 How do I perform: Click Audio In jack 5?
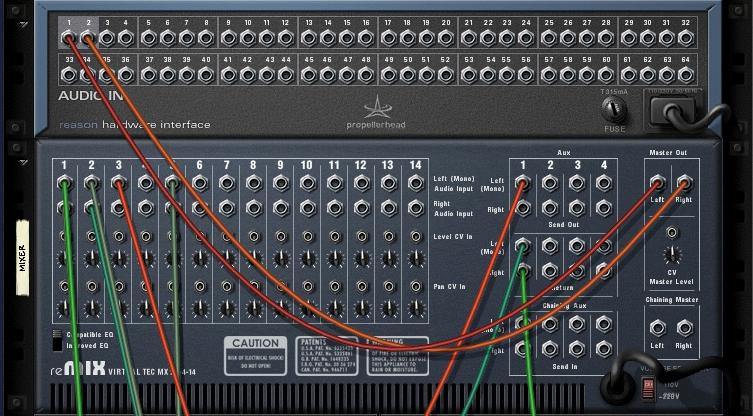[x=149, y=37]
